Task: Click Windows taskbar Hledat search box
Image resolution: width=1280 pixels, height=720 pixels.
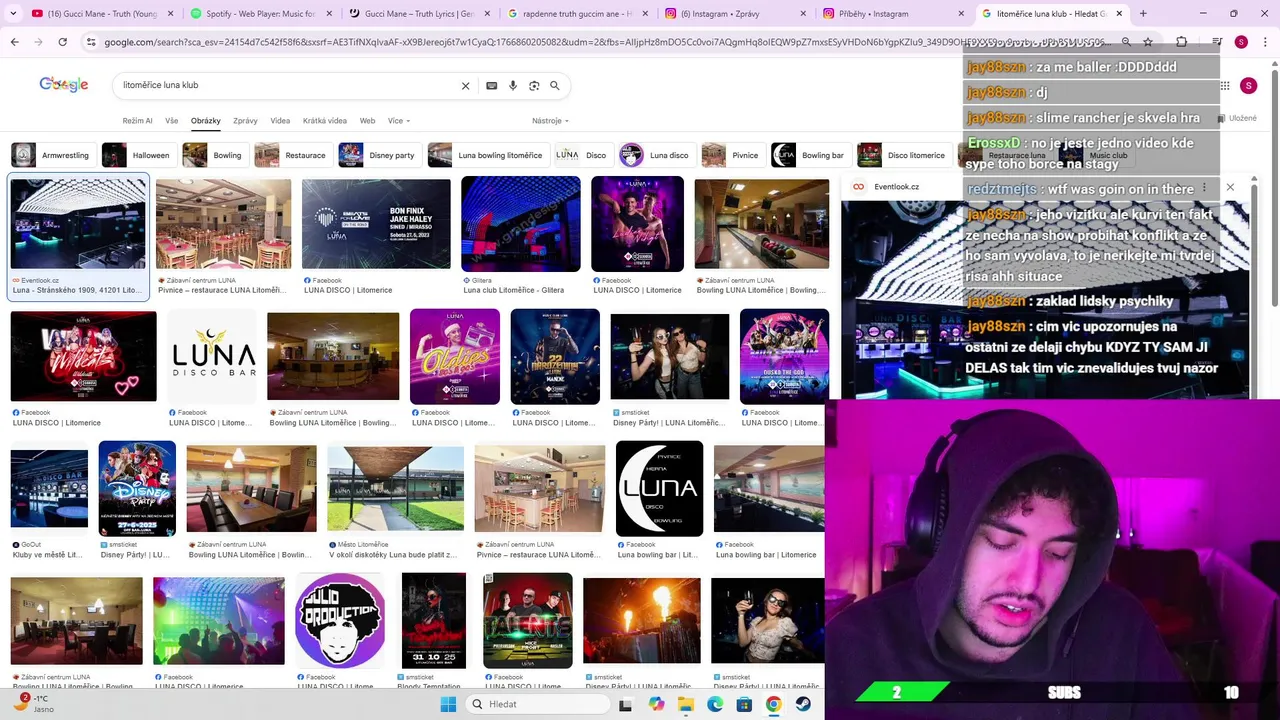Action: pos(536,704)
